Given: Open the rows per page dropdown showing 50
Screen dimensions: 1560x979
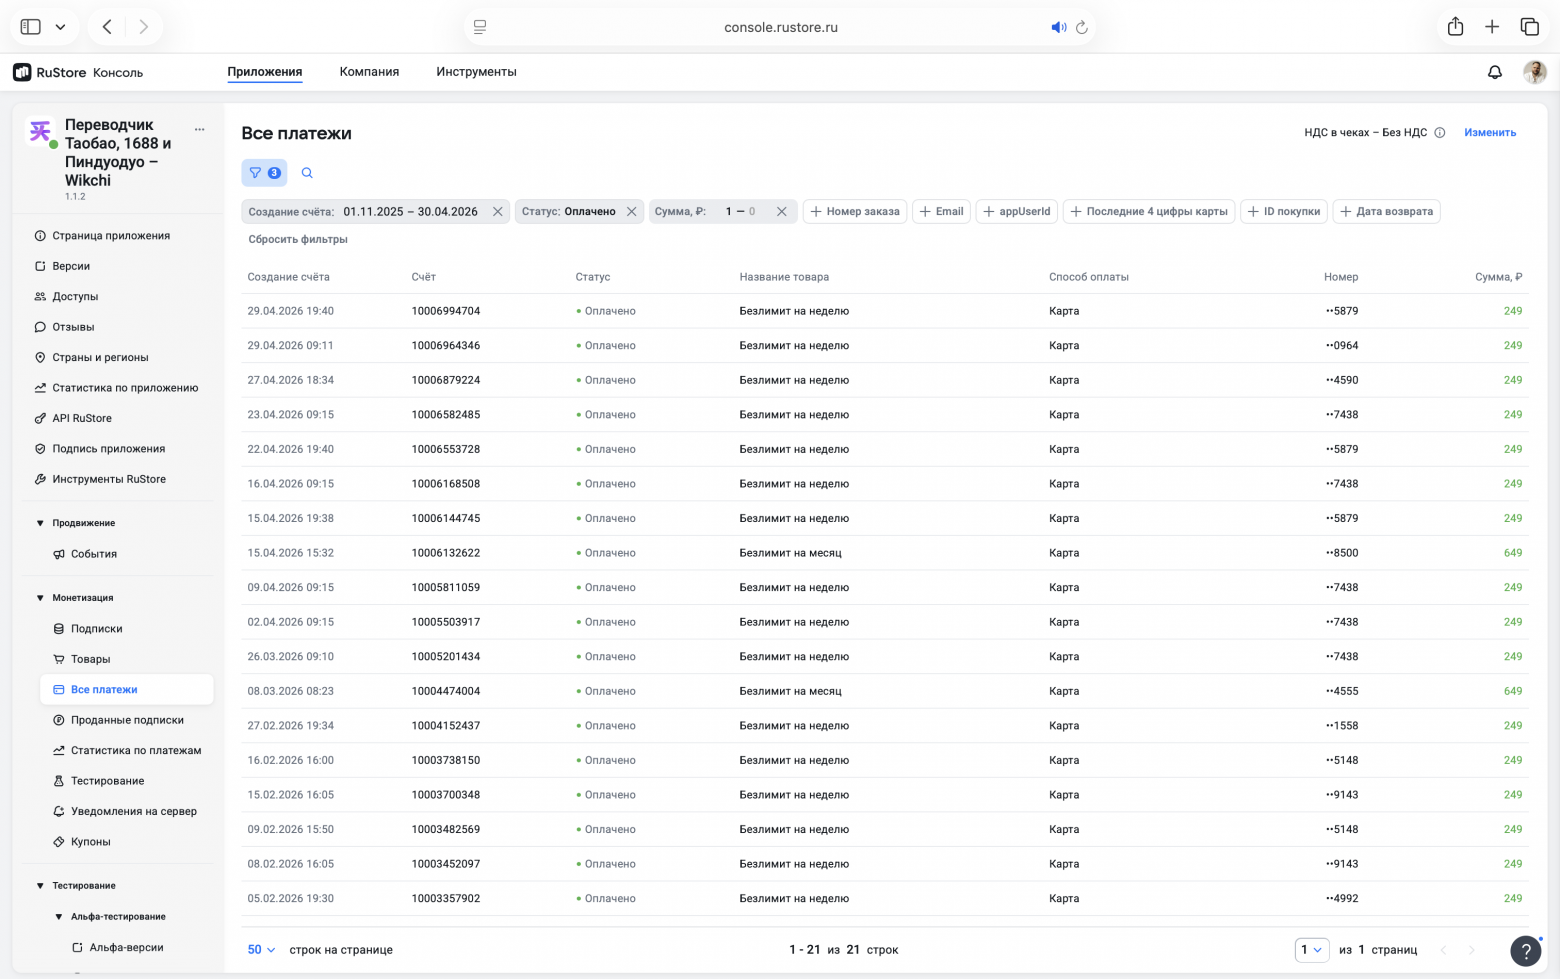Looking at the screenshot, I should point(262,950).
